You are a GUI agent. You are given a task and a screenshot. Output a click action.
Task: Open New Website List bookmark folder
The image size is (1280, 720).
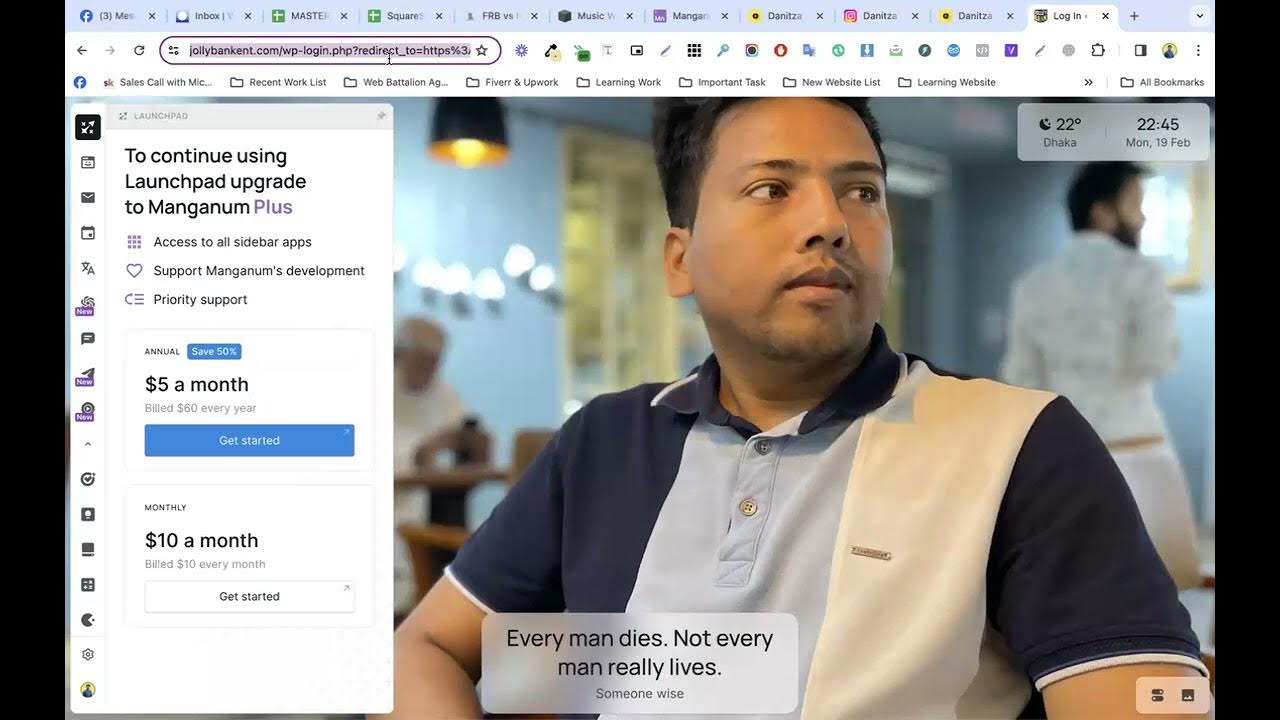click(x=832, y=82)
